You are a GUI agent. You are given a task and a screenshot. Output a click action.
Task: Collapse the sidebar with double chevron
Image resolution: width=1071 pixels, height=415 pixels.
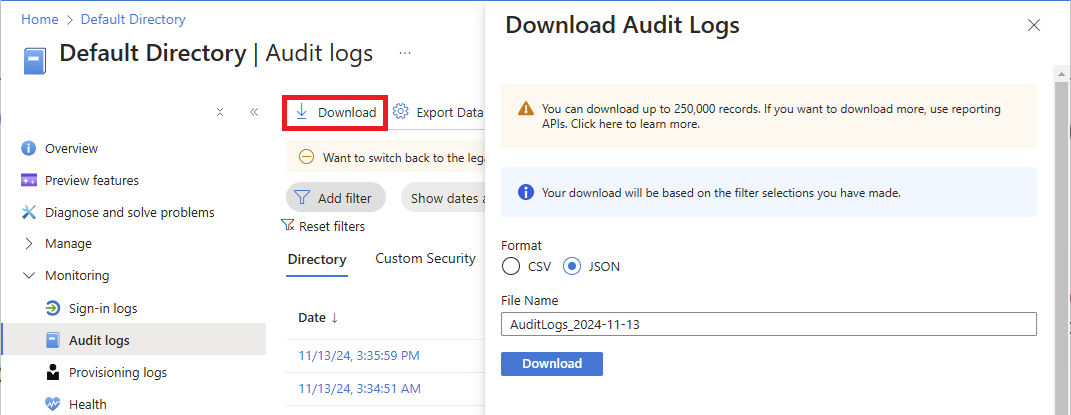[254, 112]
